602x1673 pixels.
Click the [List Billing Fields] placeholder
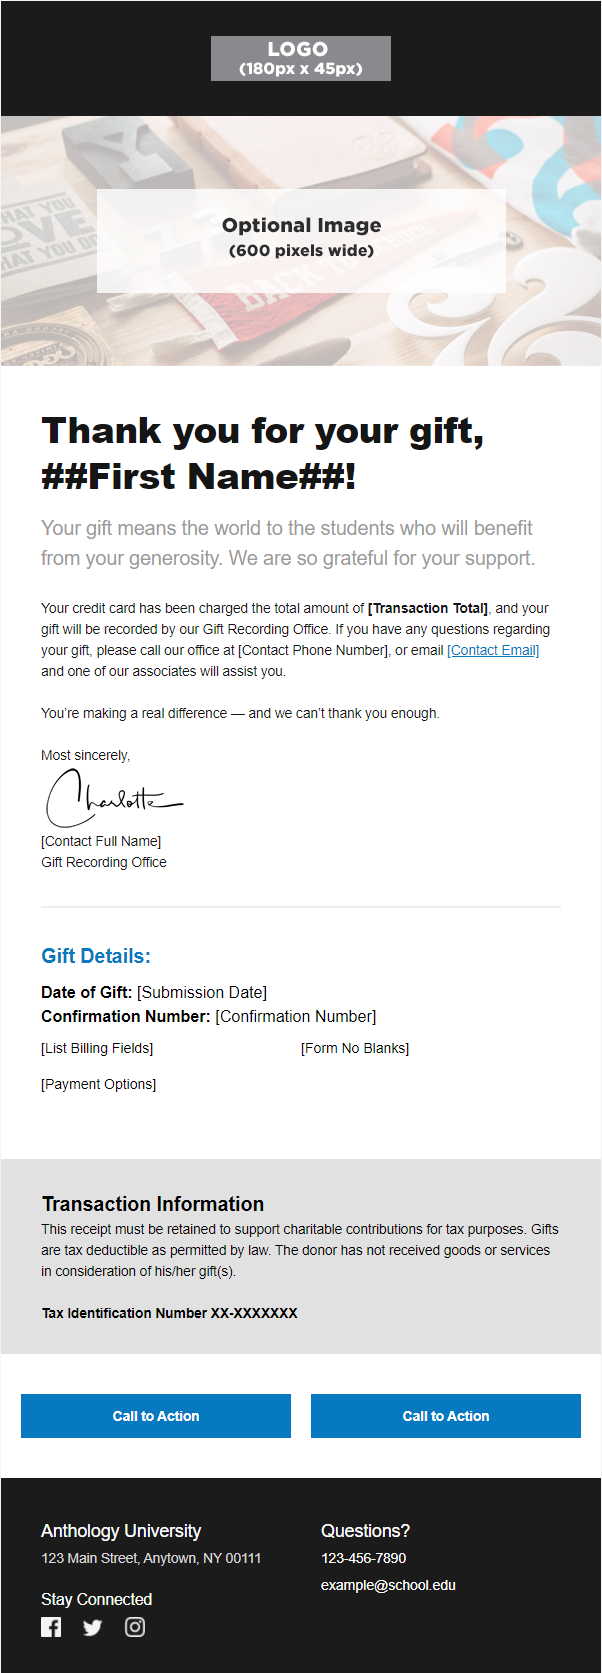(97, 1048)
